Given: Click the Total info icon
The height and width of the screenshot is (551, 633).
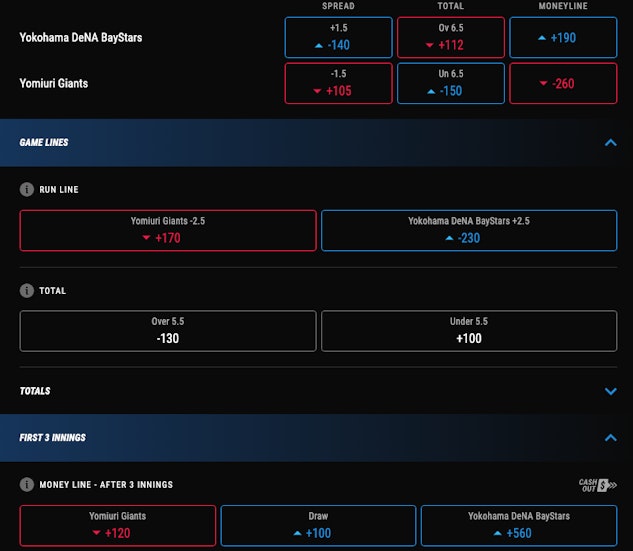Looking at the screenshot, I should [x=27, y=291].
